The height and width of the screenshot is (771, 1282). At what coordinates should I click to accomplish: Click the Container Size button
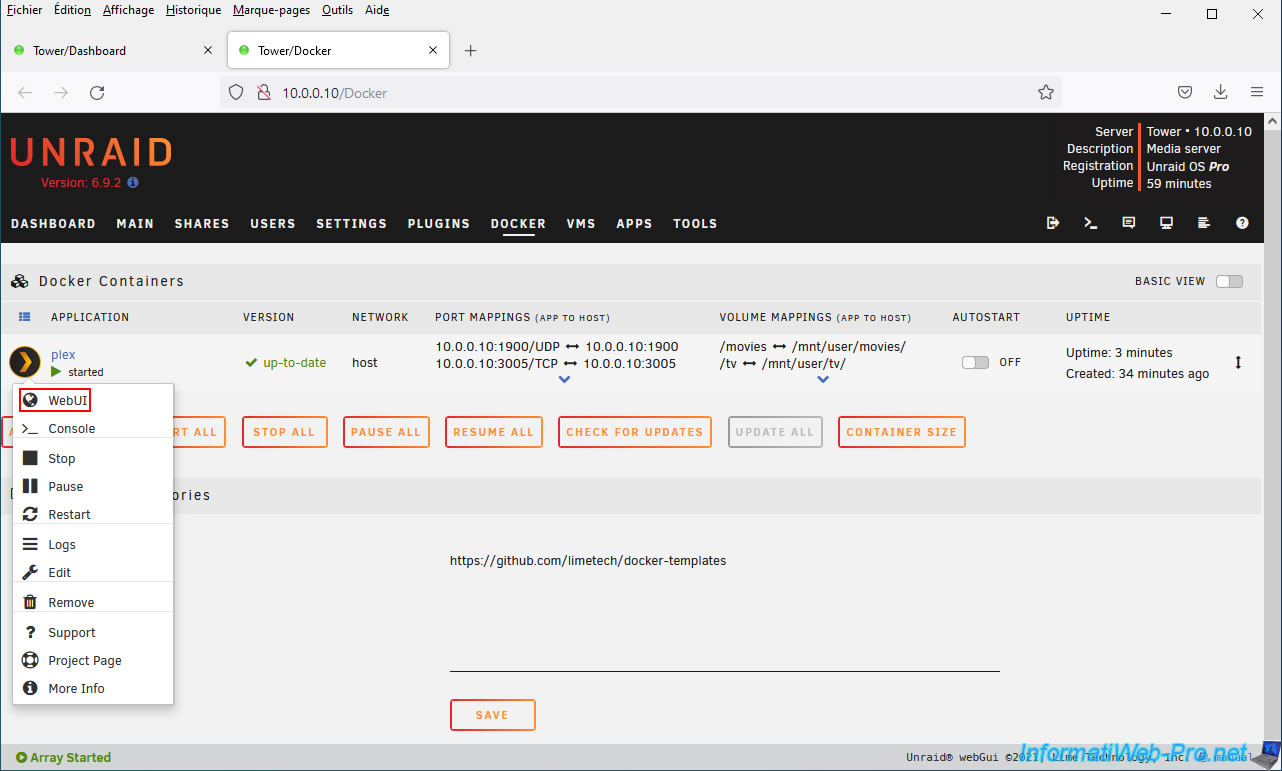coord(901,432)
